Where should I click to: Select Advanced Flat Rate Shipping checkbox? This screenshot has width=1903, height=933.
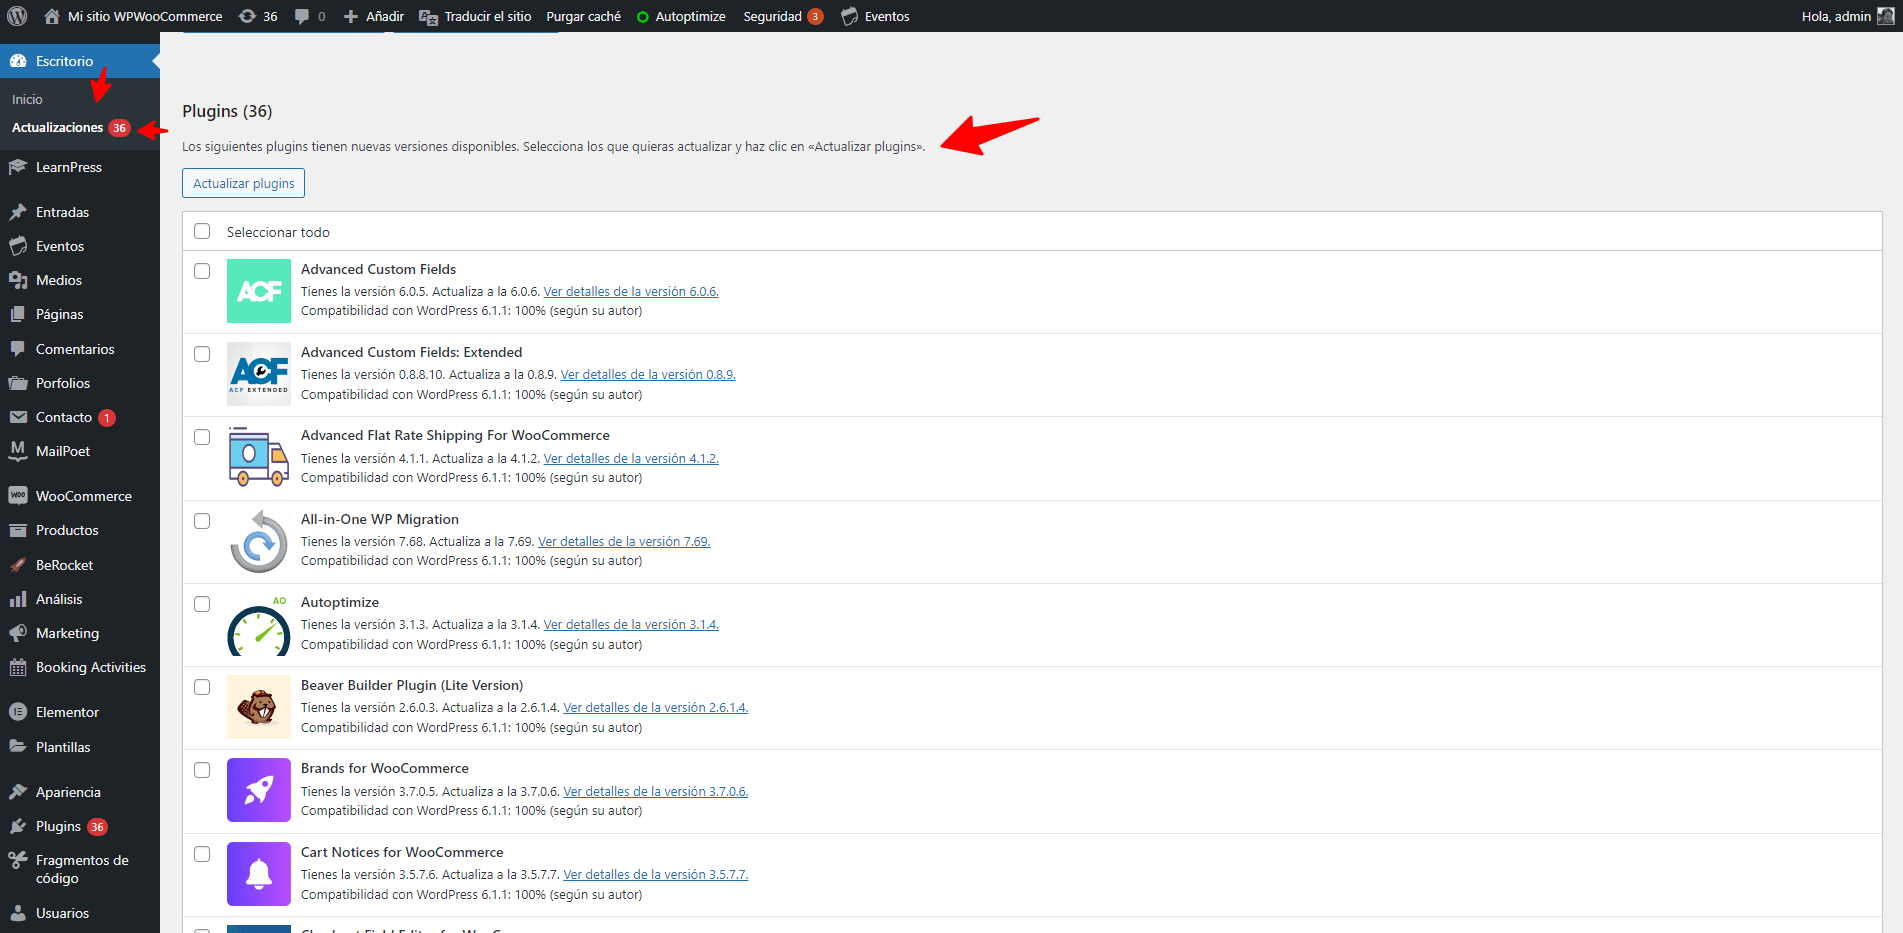(202, 437)
